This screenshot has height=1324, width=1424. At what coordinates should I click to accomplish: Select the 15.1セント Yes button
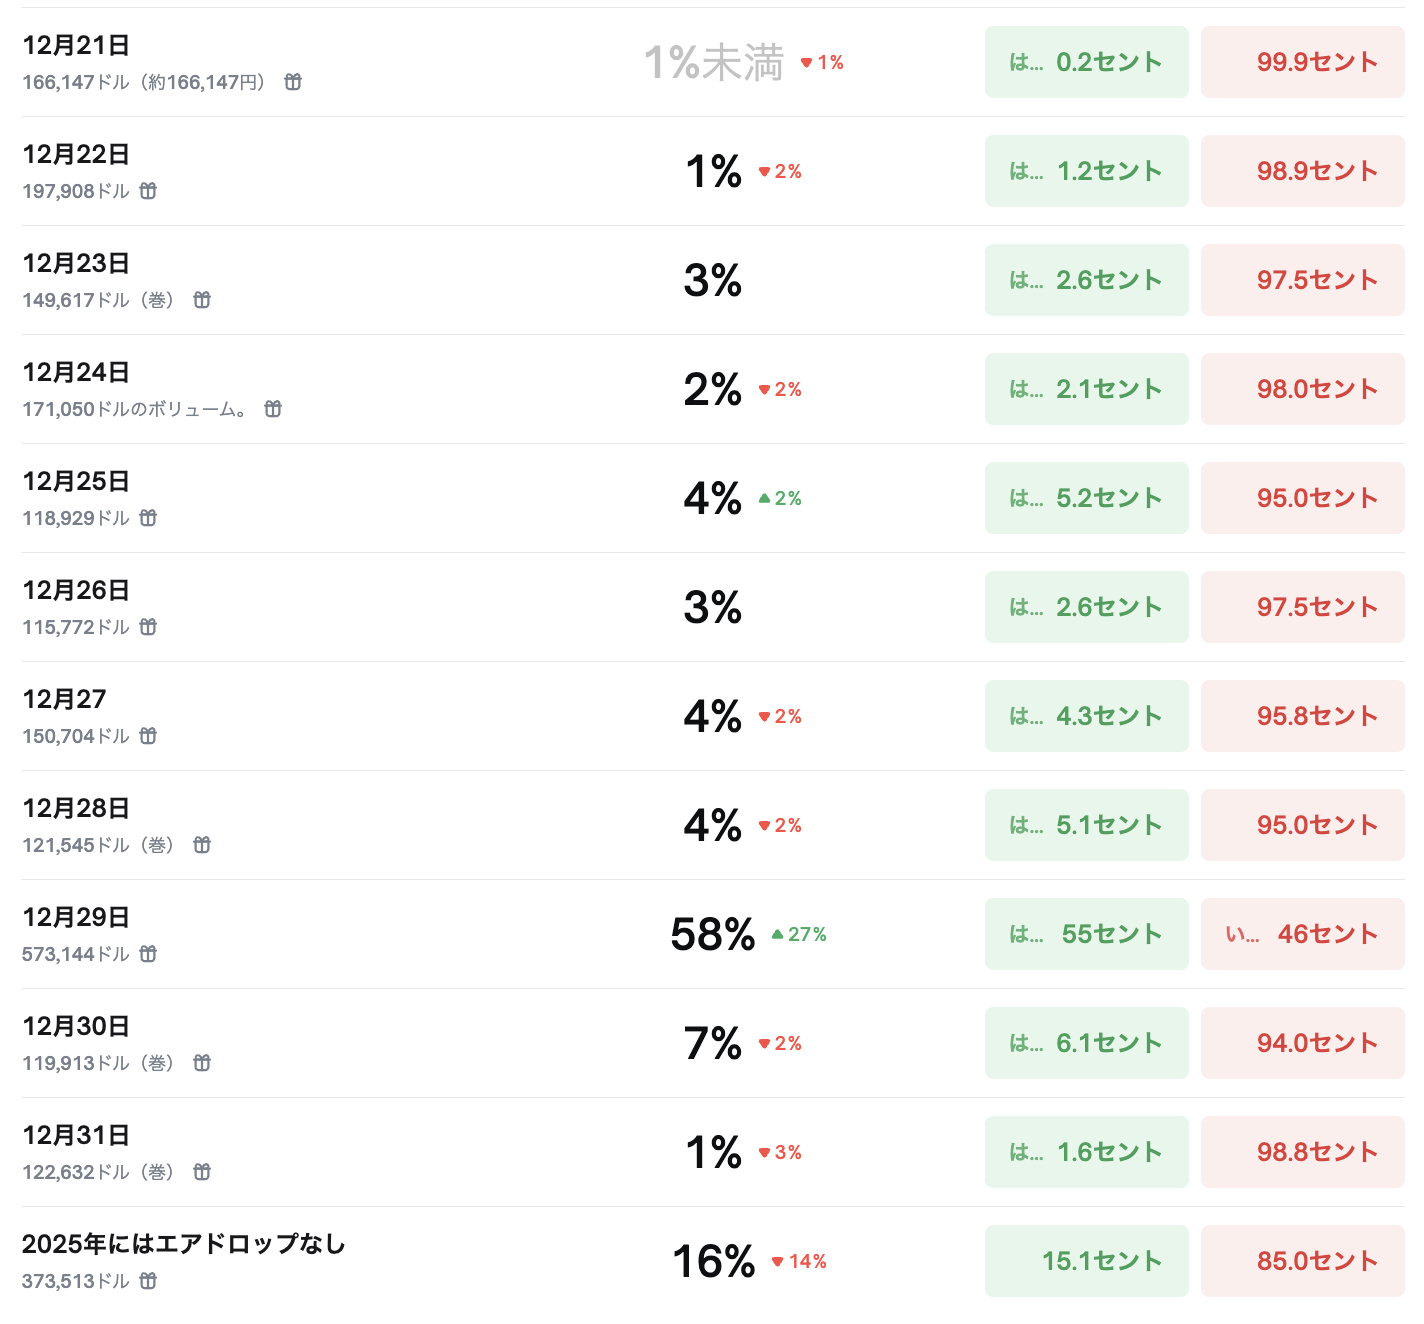click(x=1086, y=1261)
